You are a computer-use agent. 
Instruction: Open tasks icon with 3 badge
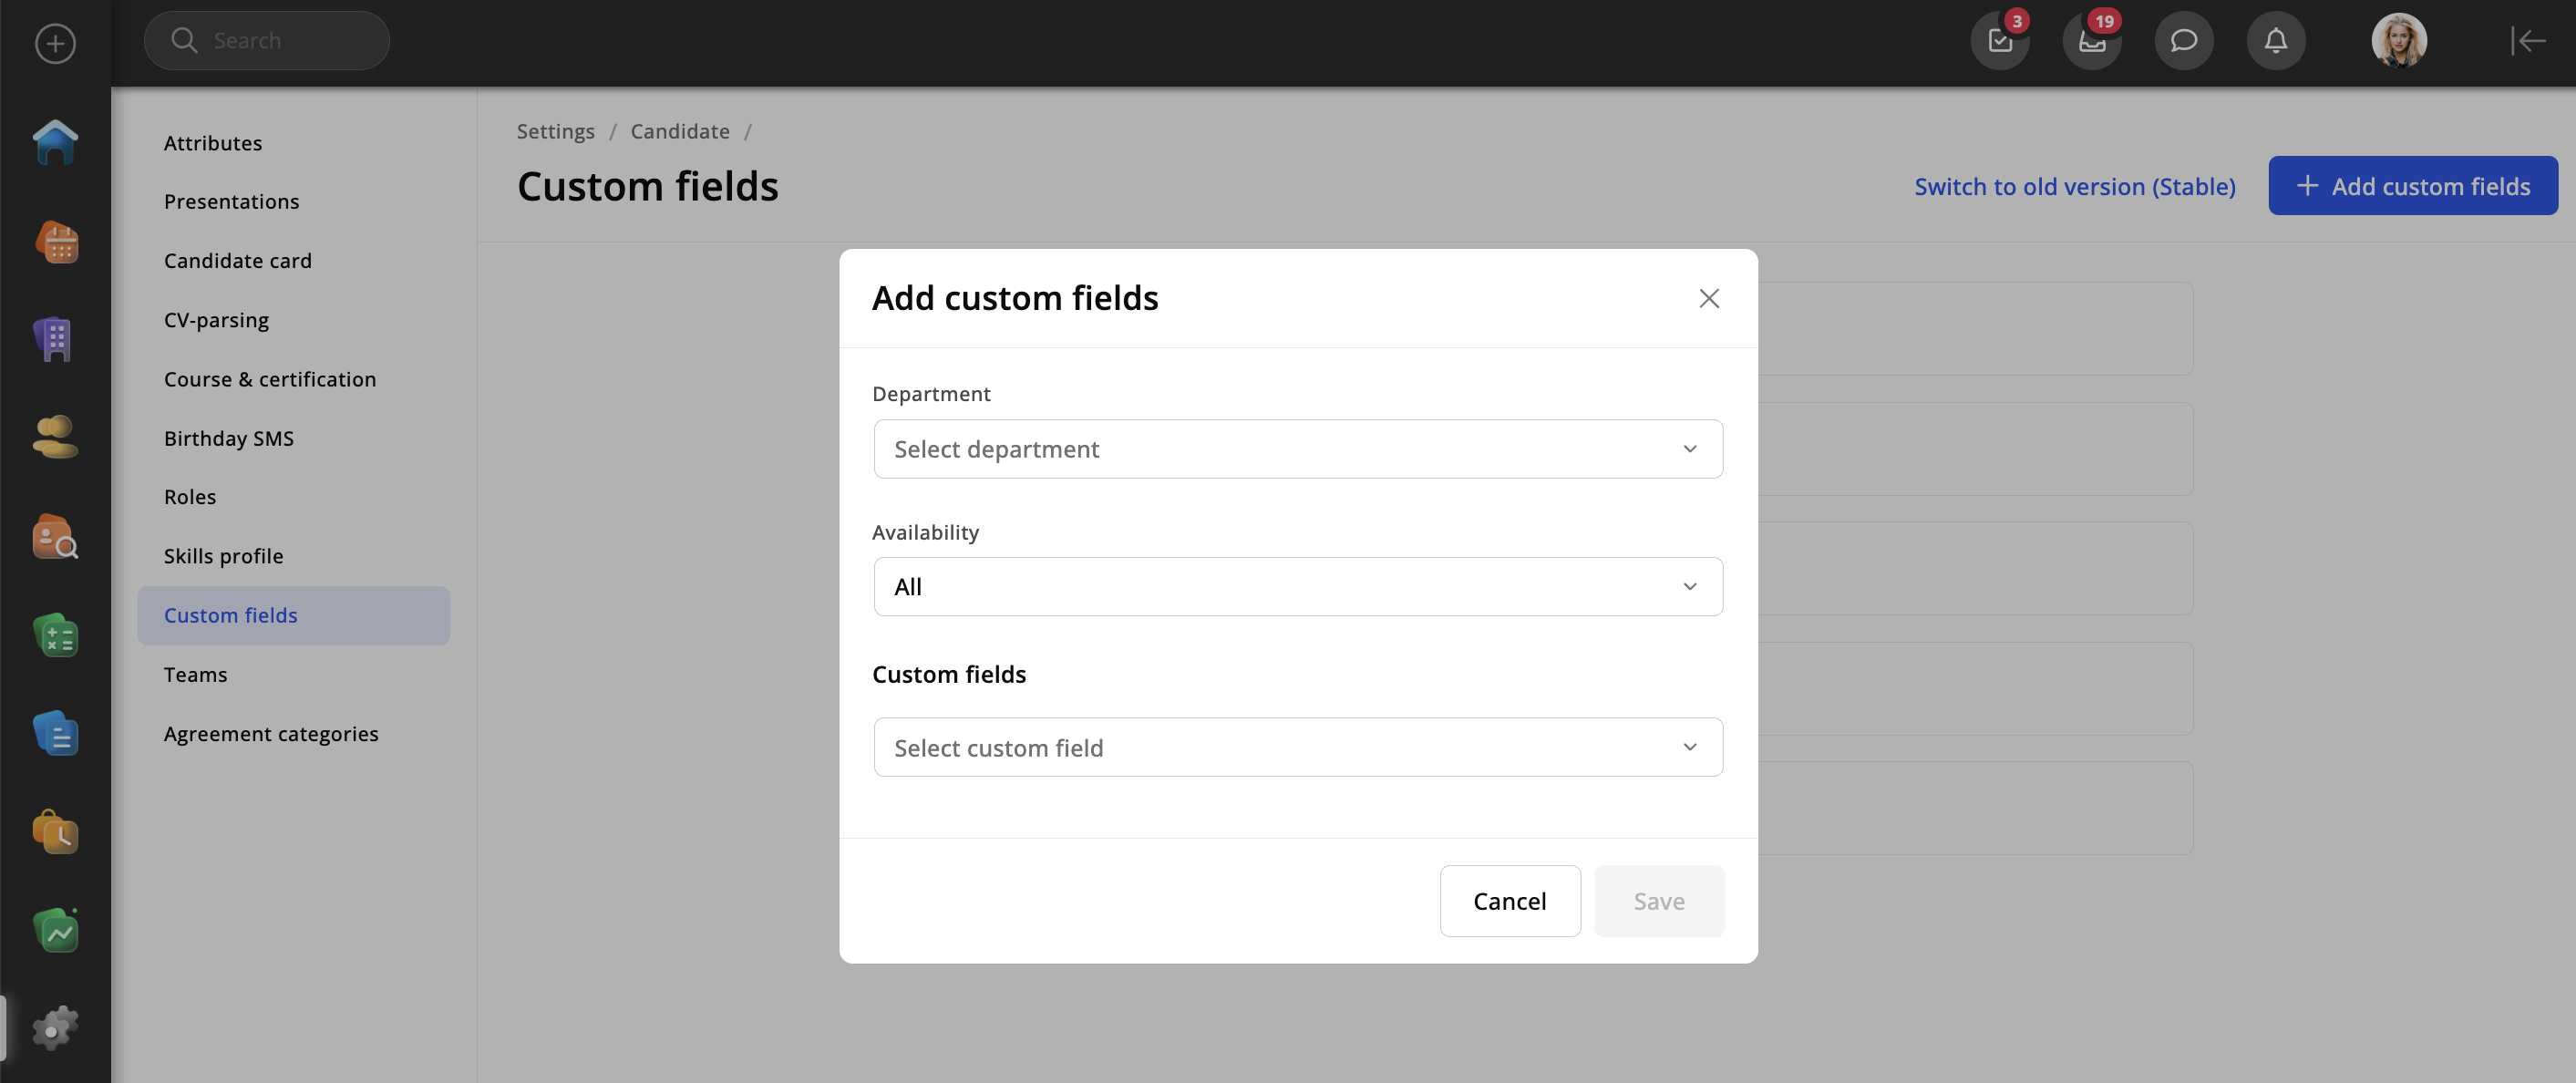coord(1999,41)
